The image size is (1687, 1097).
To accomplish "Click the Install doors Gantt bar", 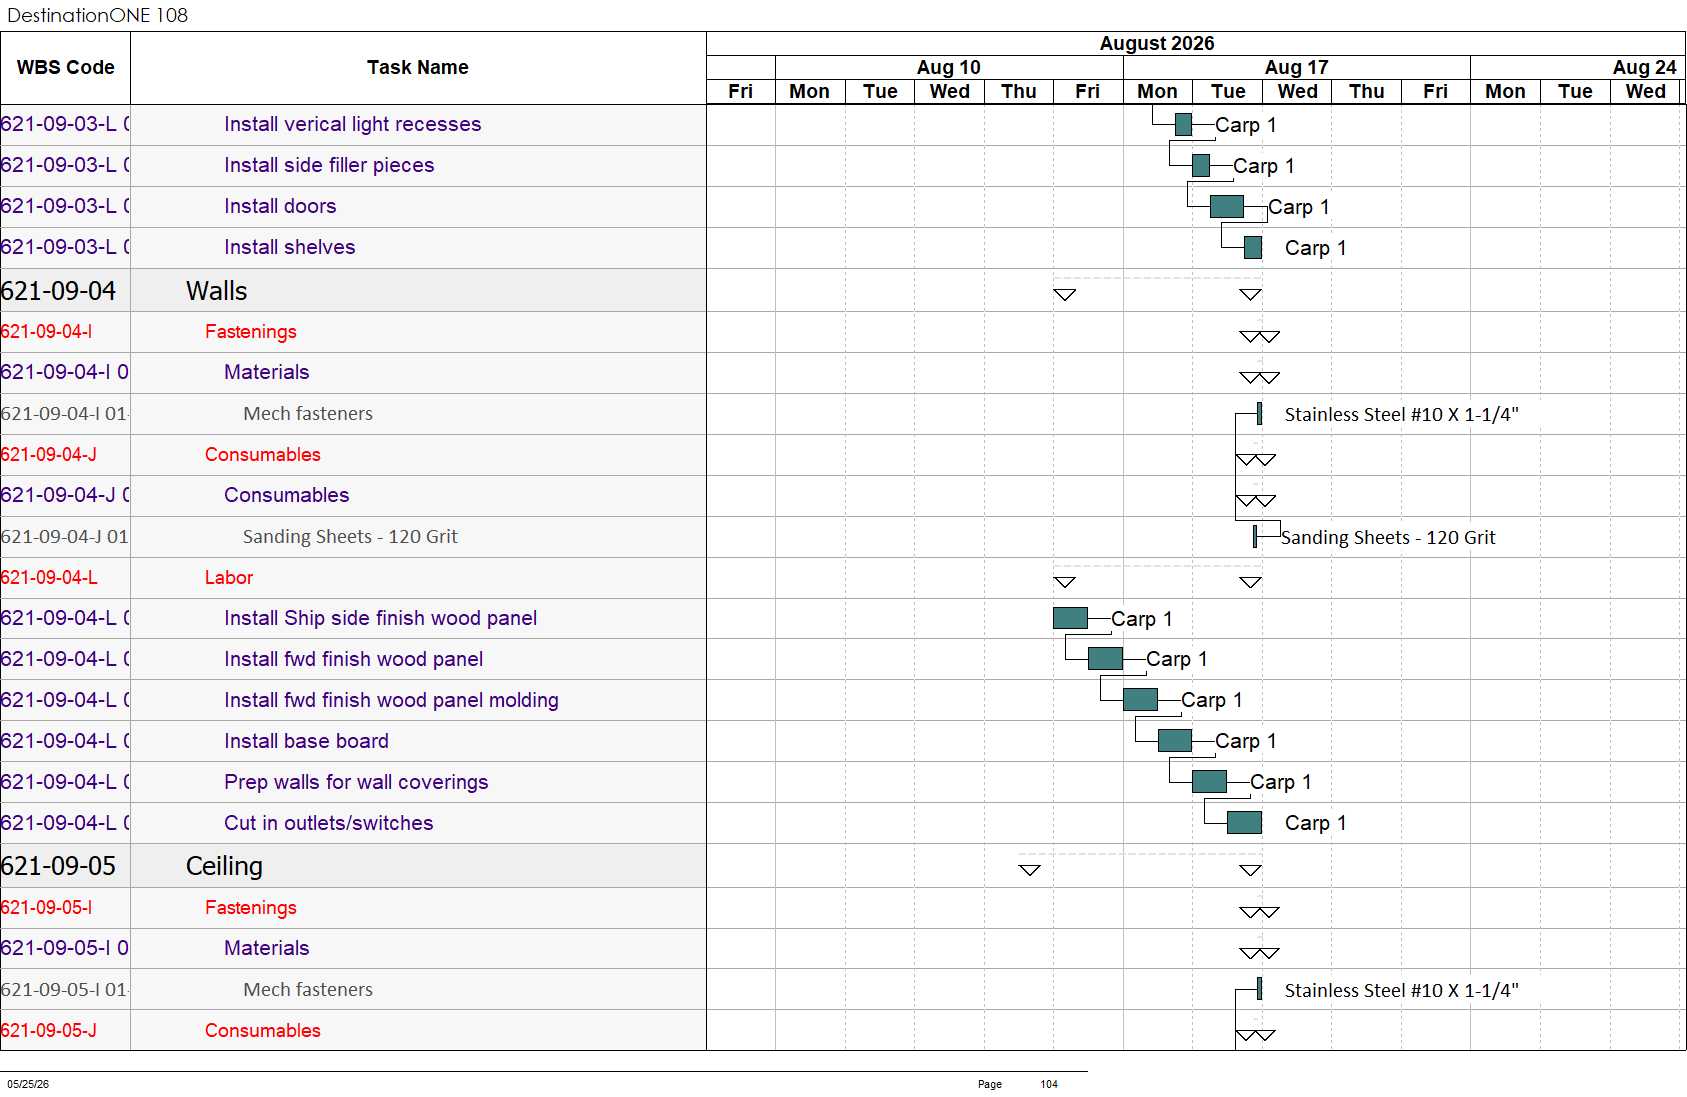I will (x=1226, y=207).
